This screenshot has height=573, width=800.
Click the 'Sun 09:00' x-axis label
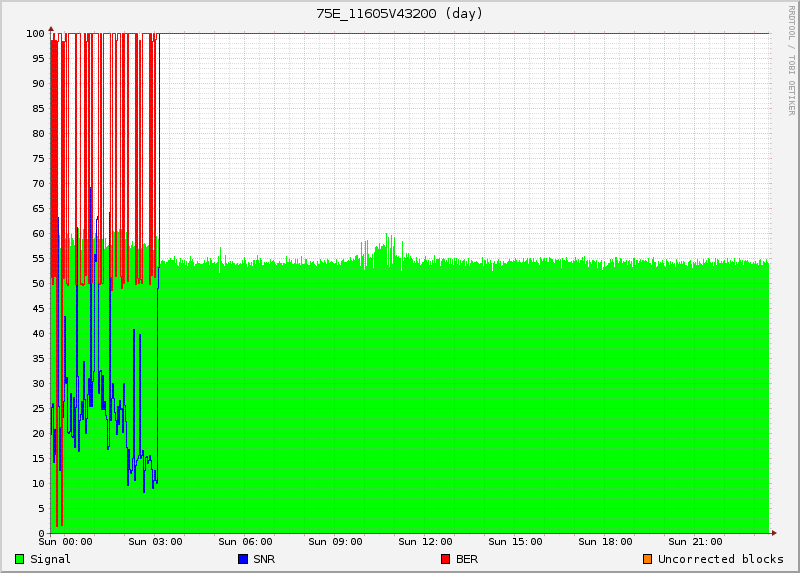tap(335, 541)
